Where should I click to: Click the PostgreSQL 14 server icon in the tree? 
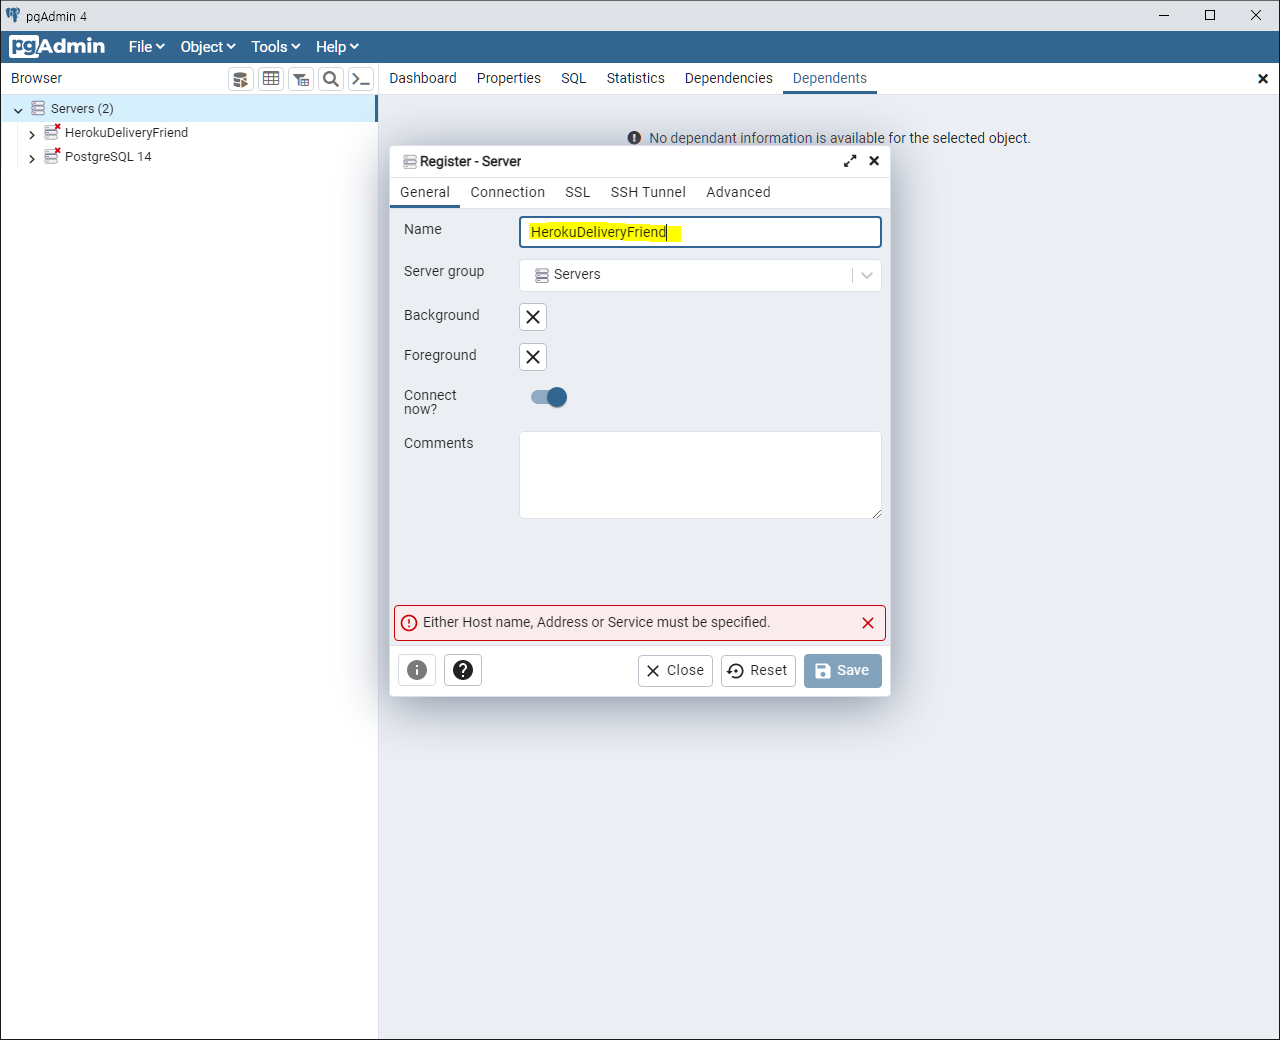[52, 156]
